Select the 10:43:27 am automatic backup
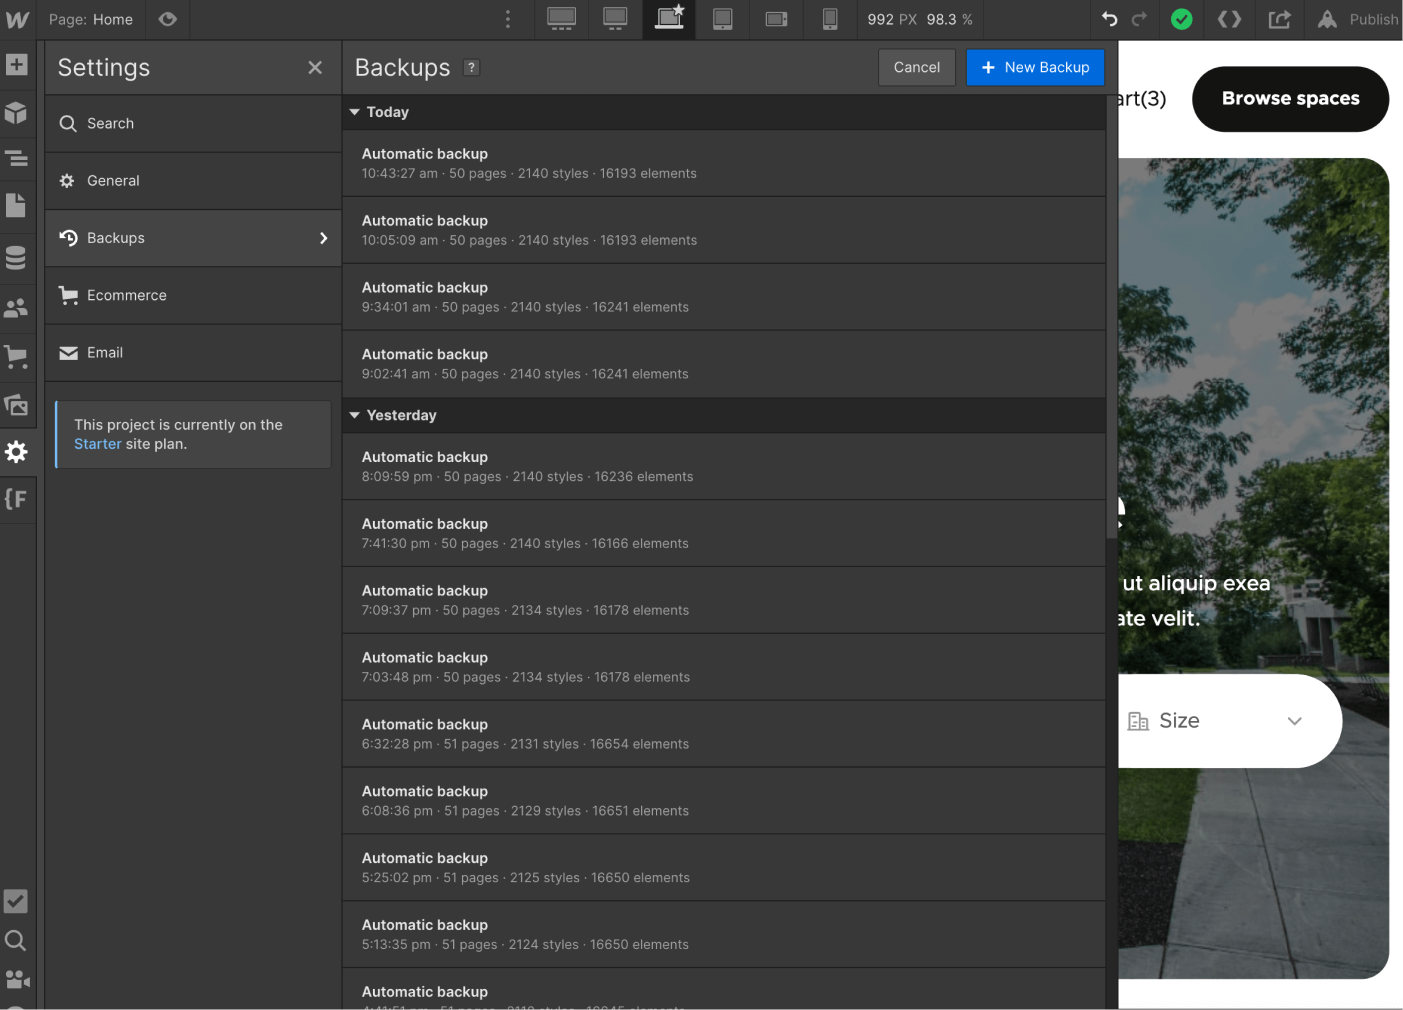The image size is (1403, 1010). (724, 163)
